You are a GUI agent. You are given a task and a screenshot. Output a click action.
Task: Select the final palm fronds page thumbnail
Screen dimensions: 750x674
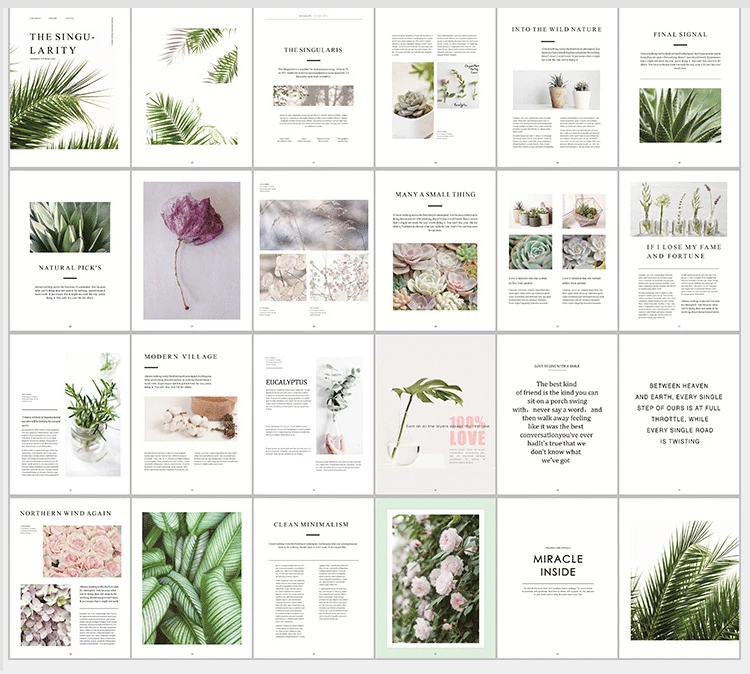pyautogui.click(x=679, y=578)
